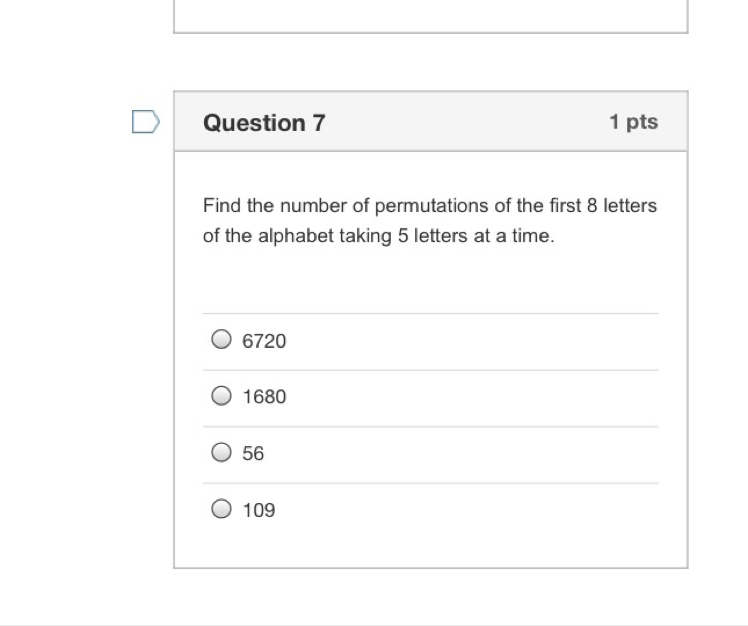
Task: Click the Question 7 heading
Action: (x=264, y=123)
